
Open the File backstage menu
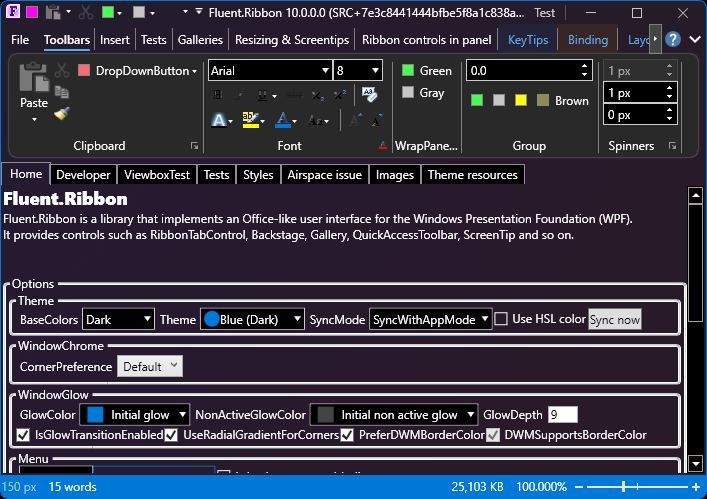[x=20, y=40]
